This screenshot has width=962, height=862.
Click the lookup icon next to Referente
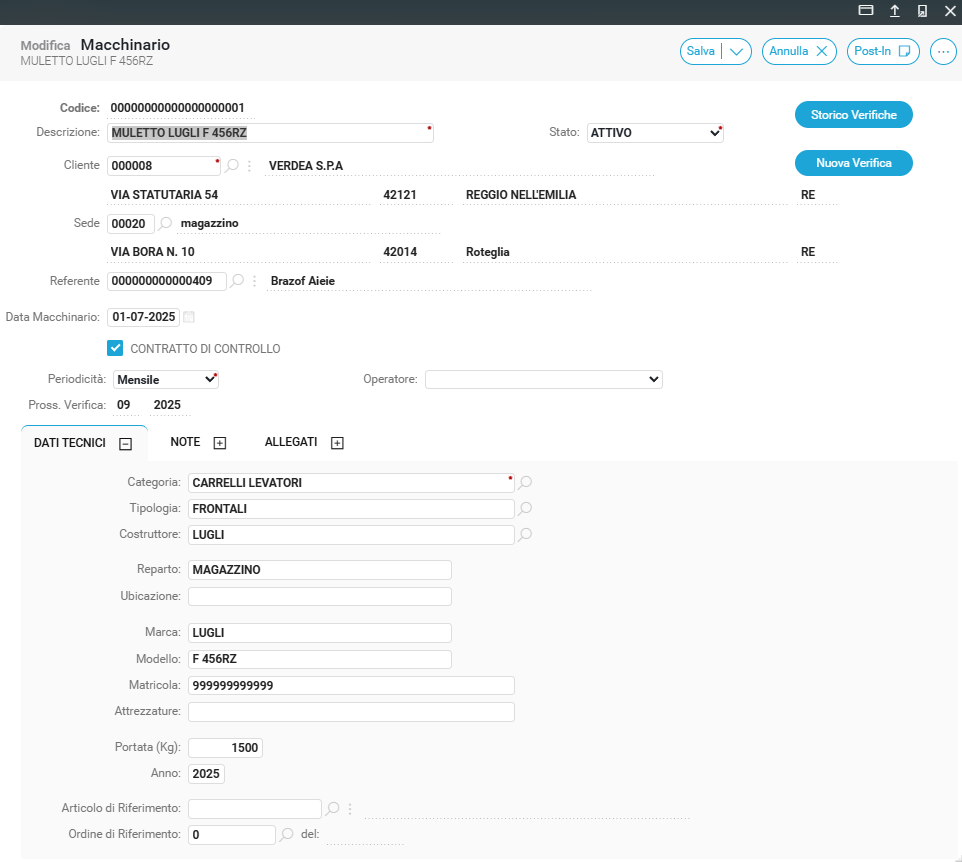coord(237,282)
